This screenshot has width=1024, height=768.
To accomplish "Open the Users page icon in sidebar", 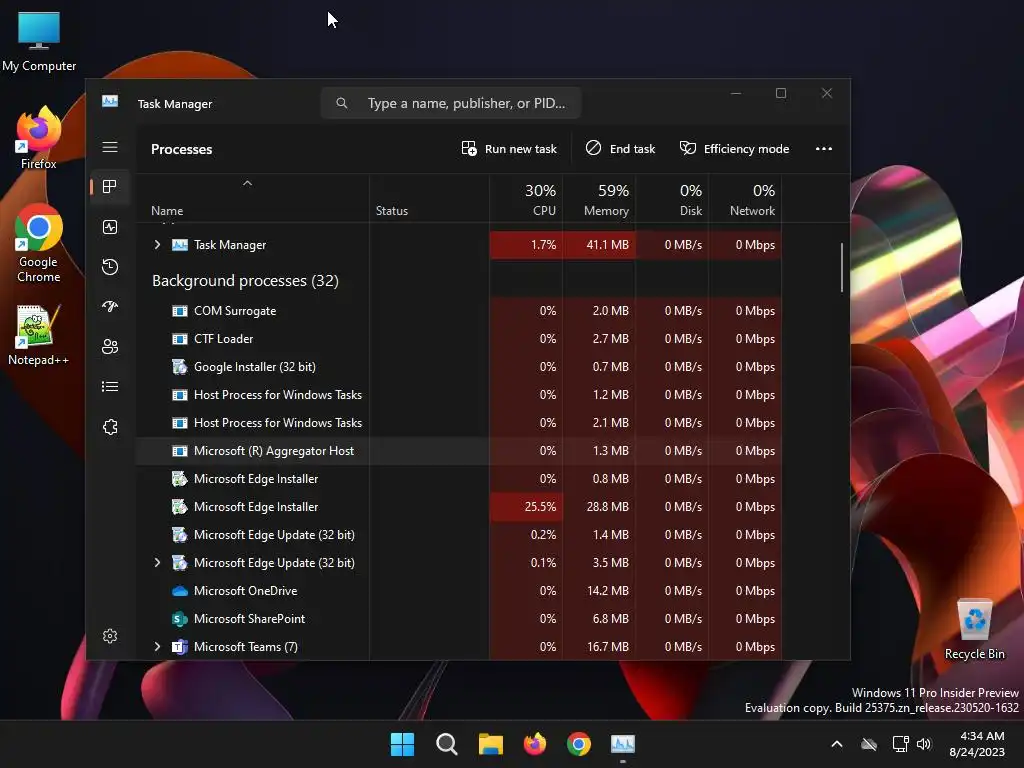I will (x=110, y=346).
